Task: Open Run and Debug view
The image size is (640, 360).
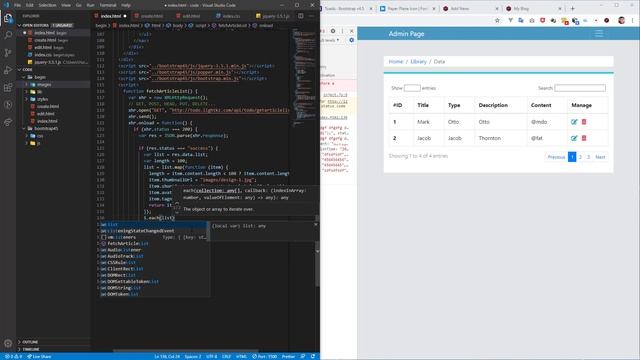Action: point(8,70)
